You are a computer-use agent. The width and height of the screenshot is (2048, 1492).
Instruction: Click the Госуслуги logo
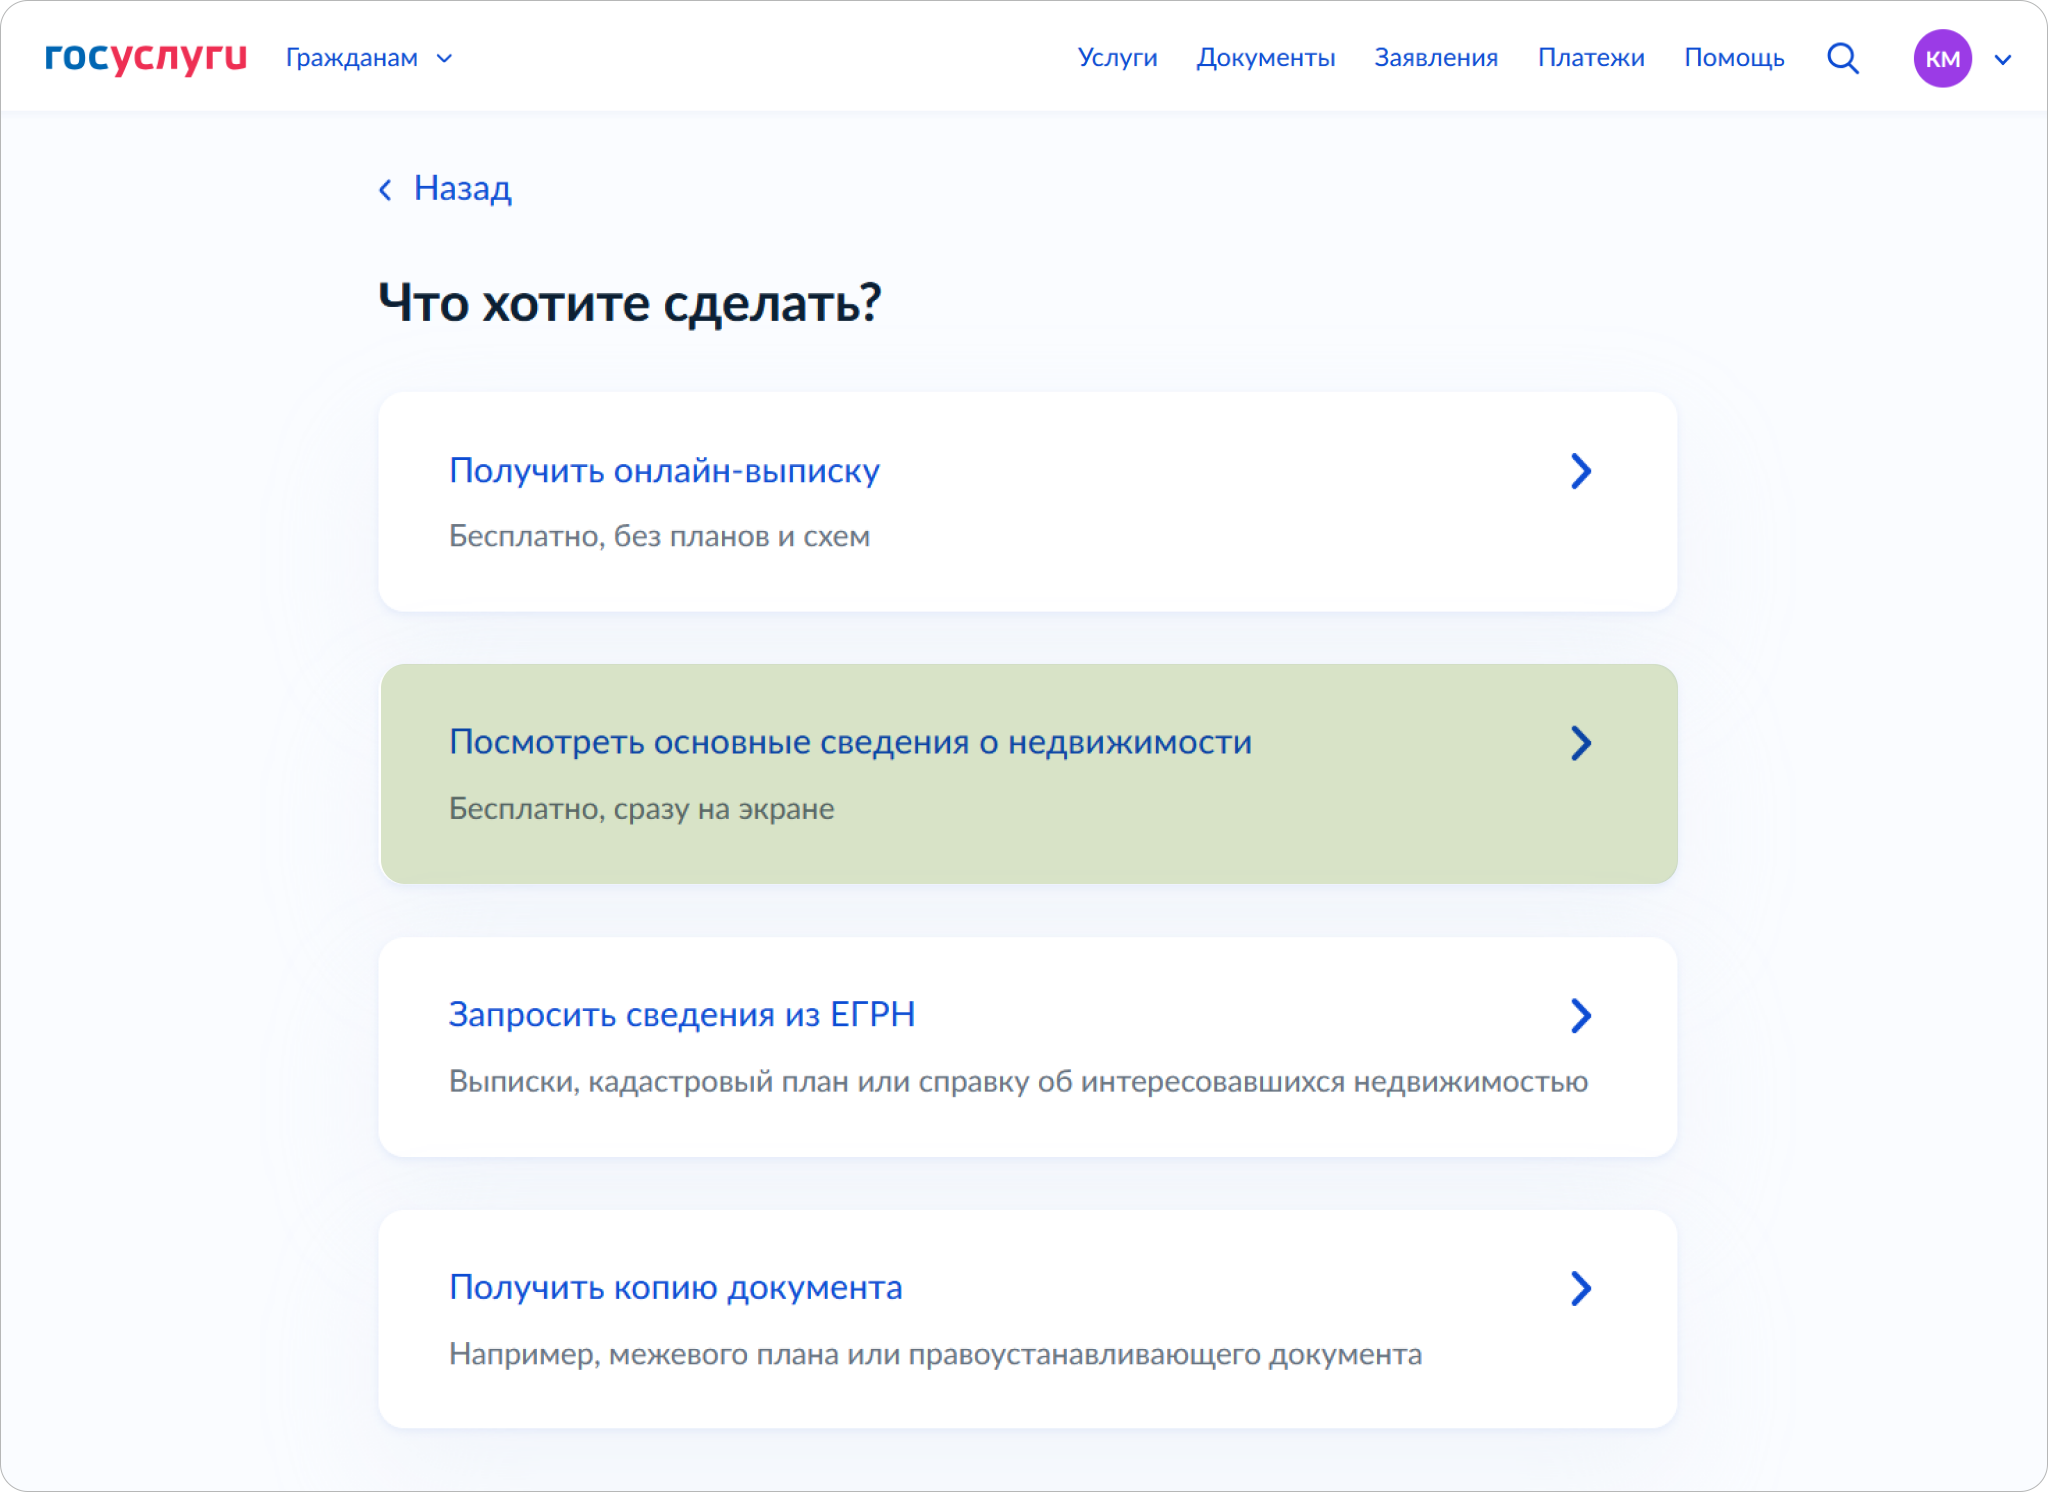pos(146,57)
